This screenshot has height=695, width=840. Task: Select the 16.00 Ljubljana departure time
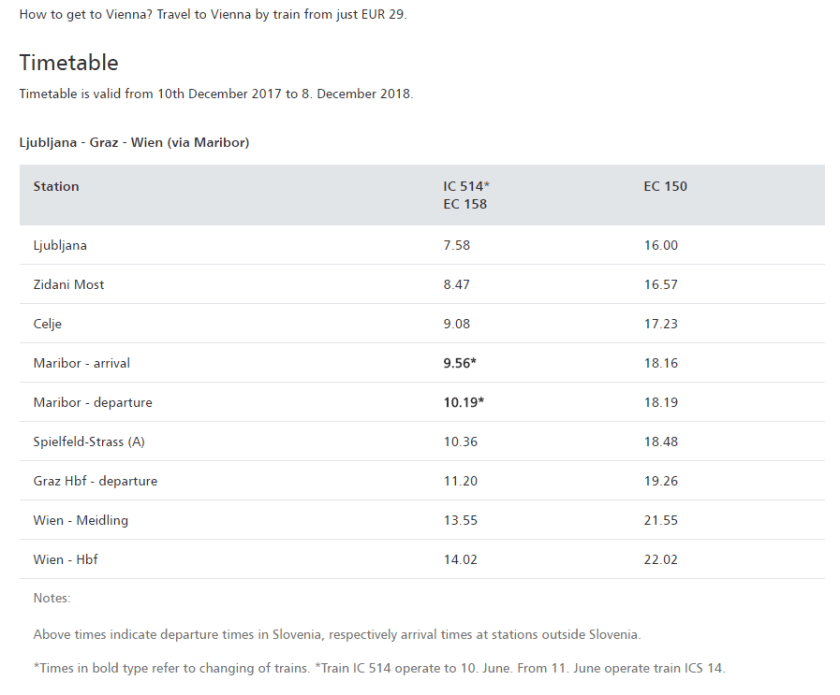point(661,245)
